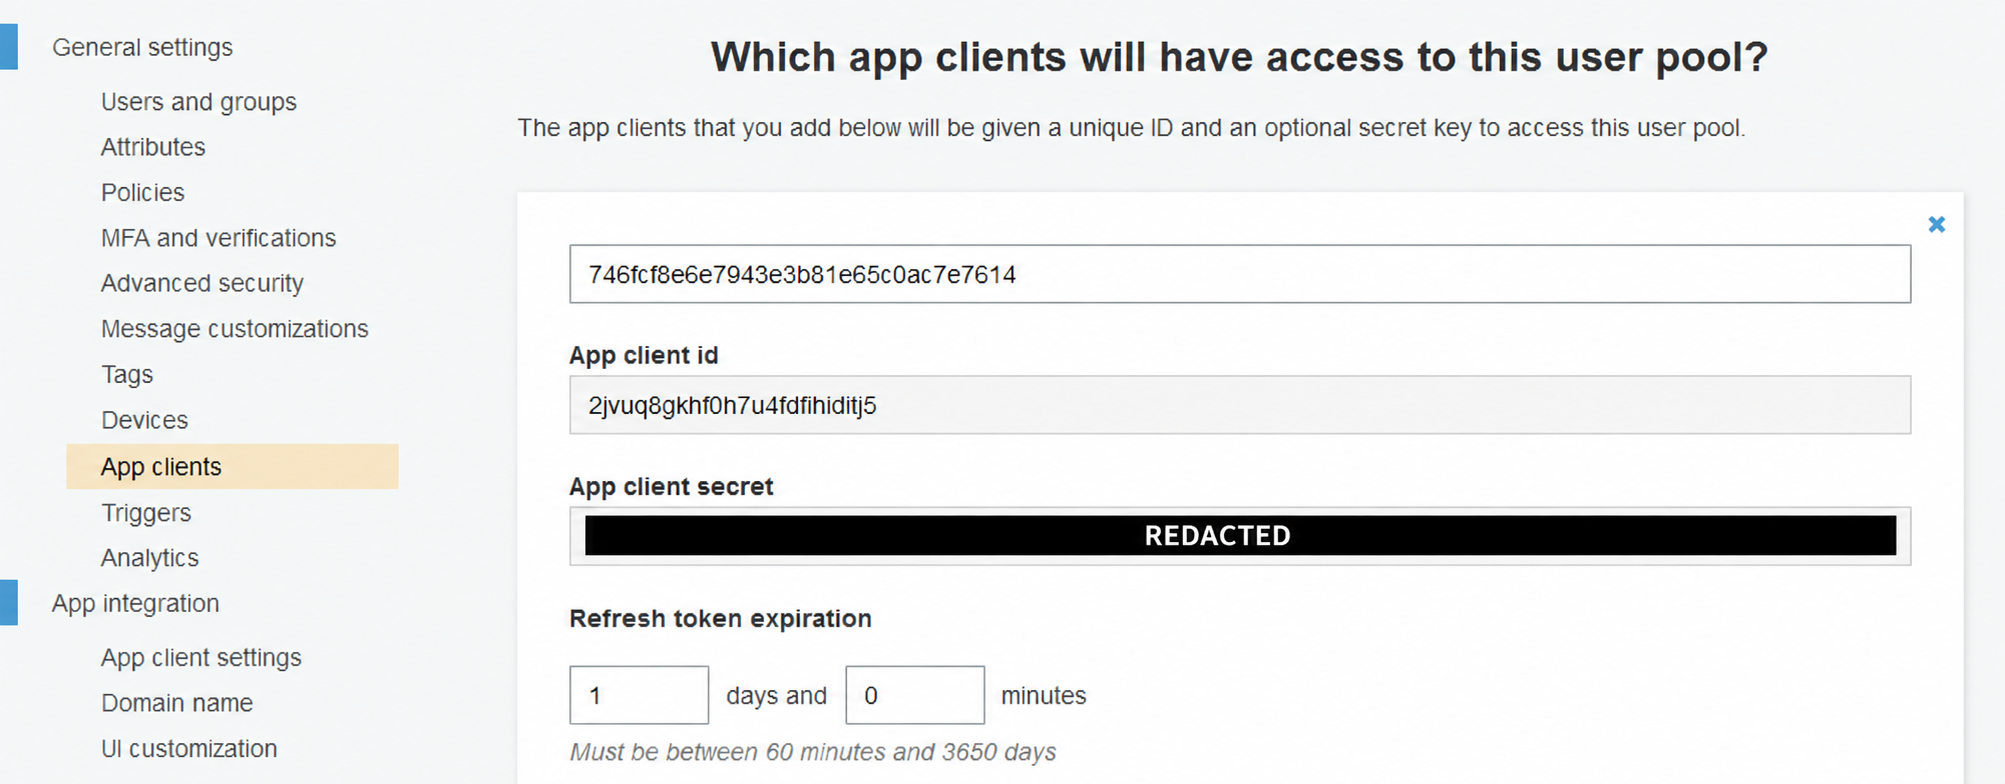
Task: Select the highlighted App clients item
Action: click(232, 467)
